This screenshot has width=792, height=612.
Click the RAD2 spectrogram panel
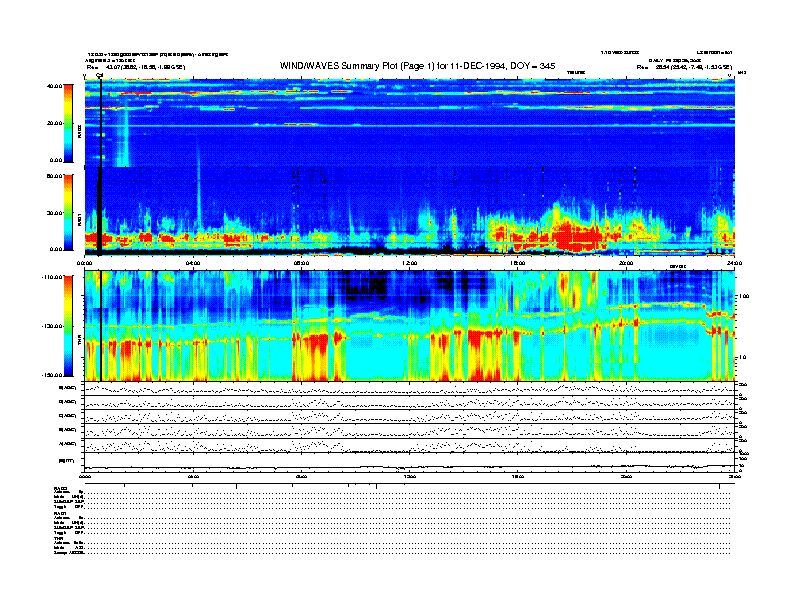point(410,123)
